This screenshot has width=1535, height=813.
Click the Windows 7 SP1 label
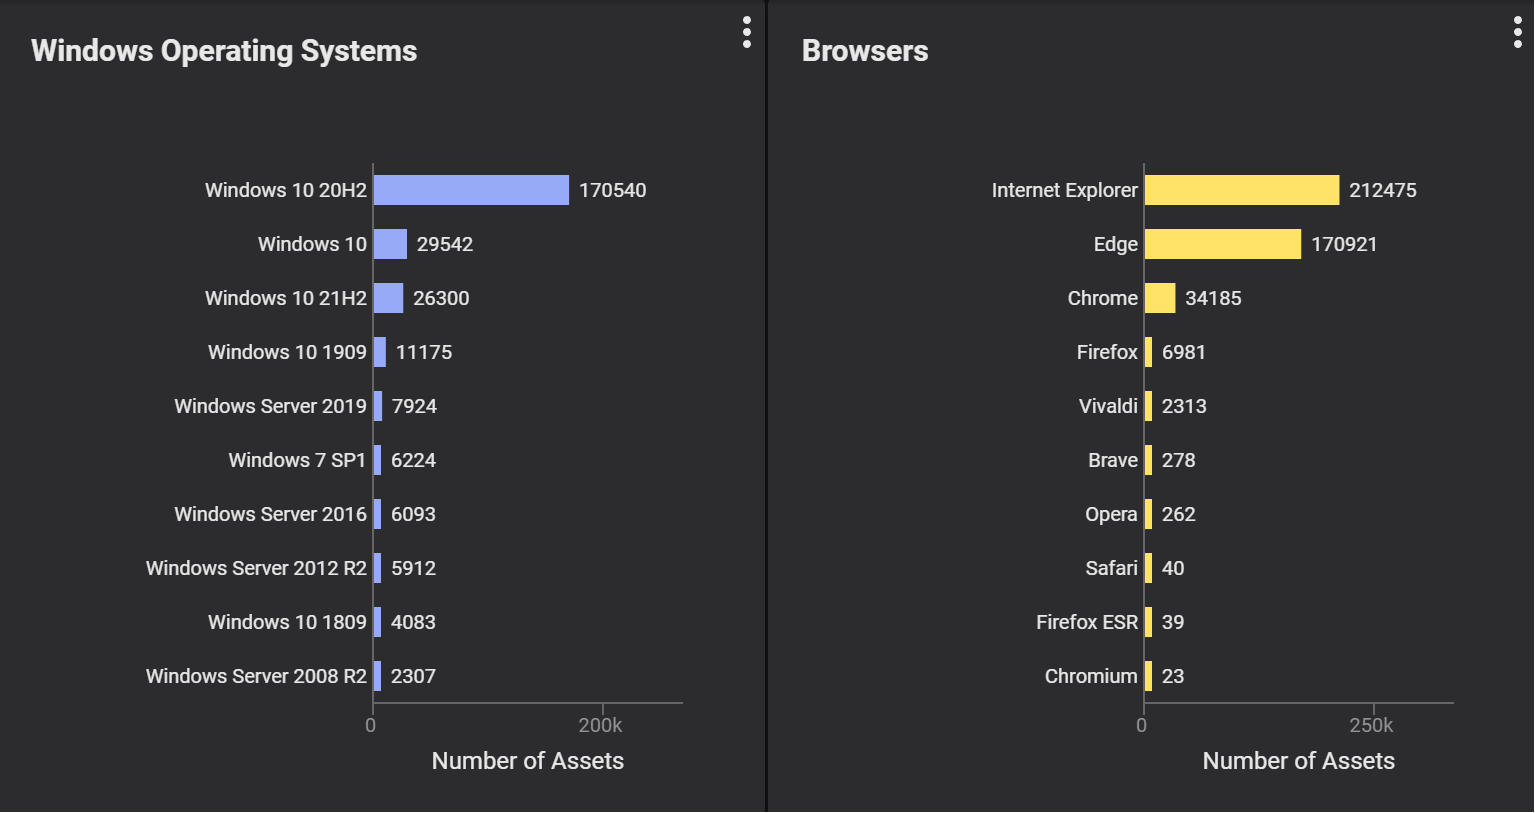pyautogui.click(x=297, y=460)
